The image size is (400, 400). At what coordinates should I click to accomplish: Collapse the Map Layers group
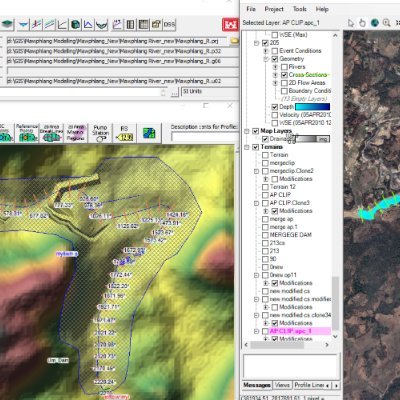coord(247,131)
